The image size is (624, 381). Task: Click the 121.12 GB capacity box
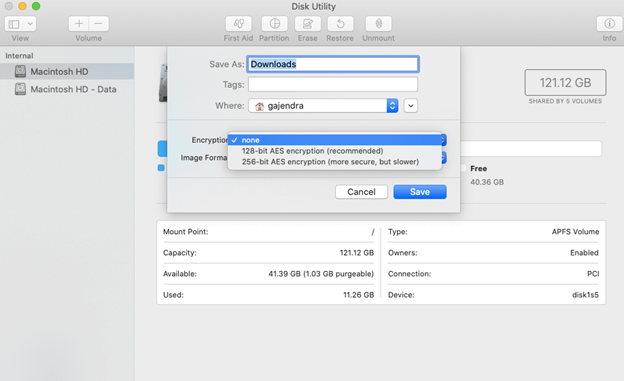tap(565, 82)
